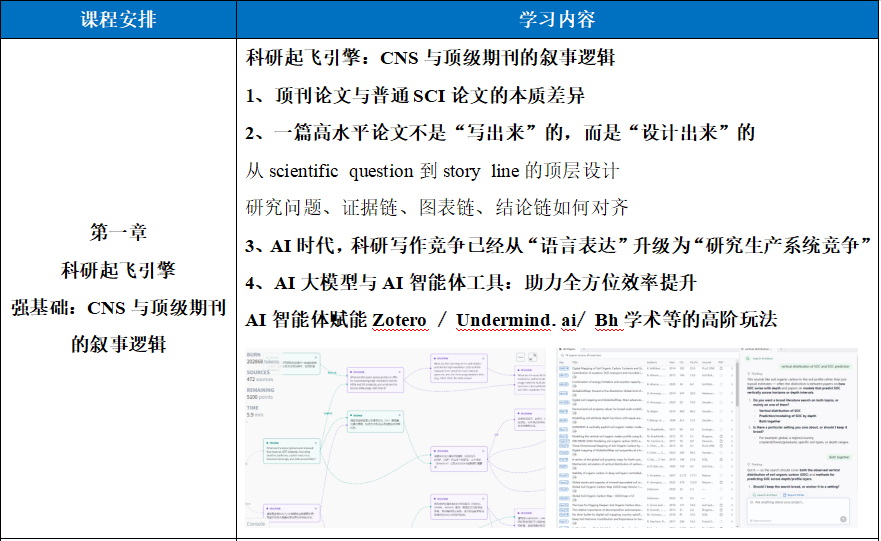Click the Report Writer button below chat
Image resolution: width=881 pixels, height=541 pixels.
point(794,495)
